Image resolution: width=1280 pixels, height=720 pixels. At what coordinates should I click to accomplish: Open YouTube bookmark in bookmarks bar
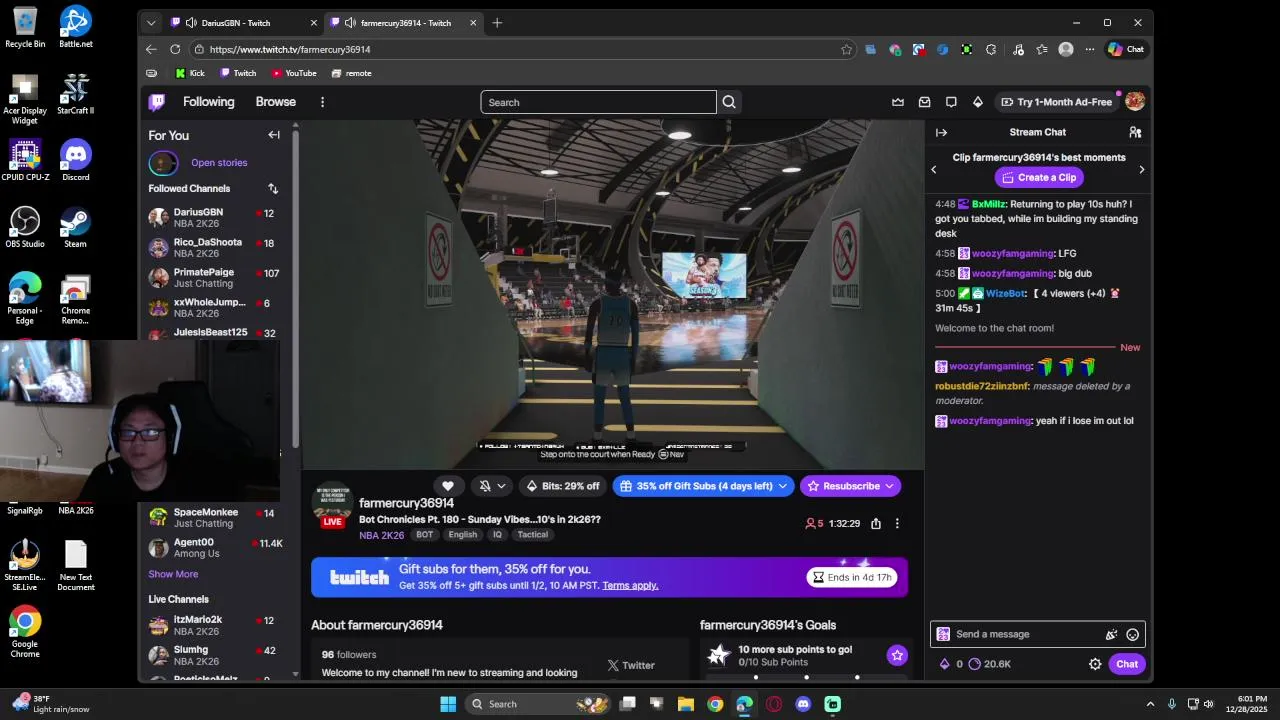tap(294, 73)
